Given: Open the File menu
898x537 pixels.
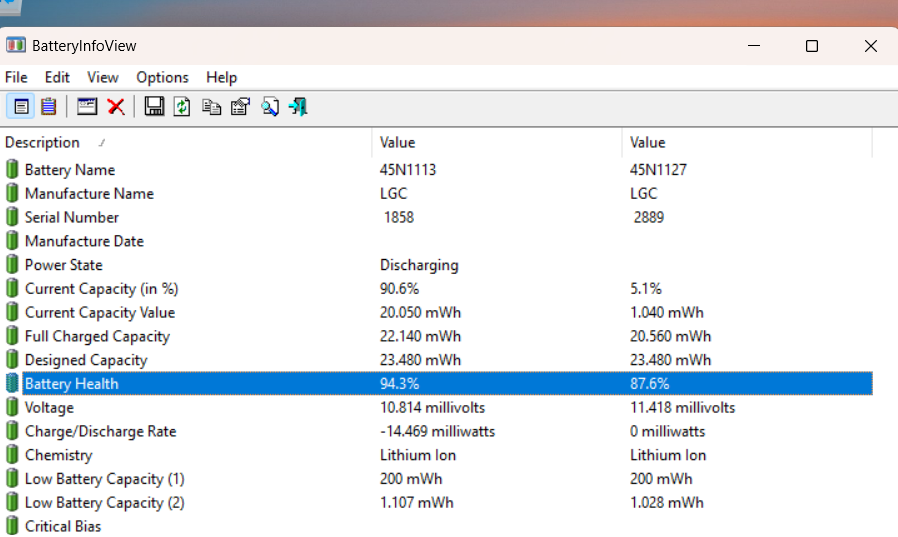Looking at the screenshot, I should pos(16,77).
